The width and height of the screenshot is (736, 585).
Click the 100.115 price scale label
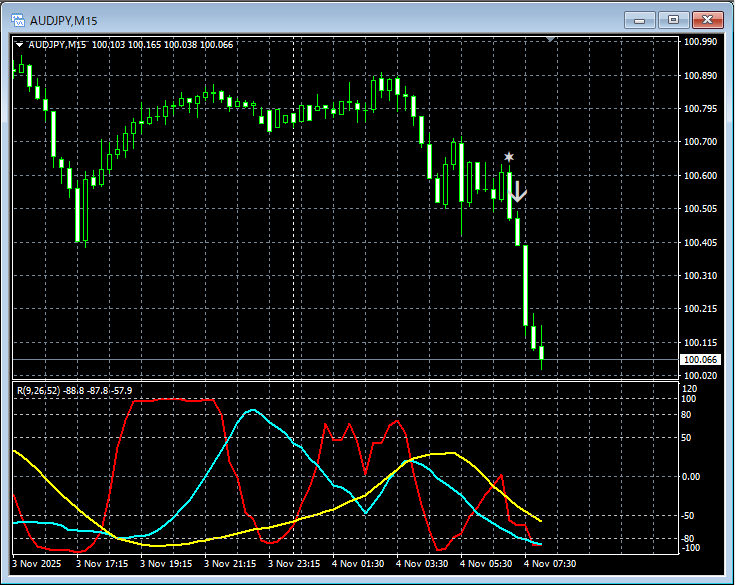point(700,343)
